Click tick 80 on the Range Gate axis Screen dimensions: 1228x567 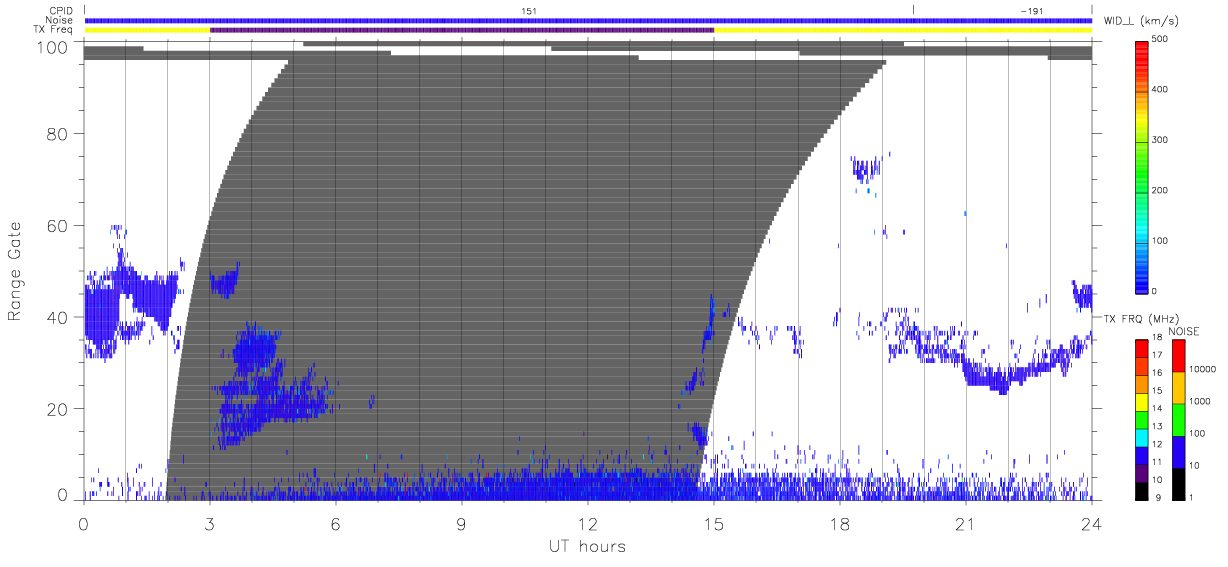click(x=58, y=134)
